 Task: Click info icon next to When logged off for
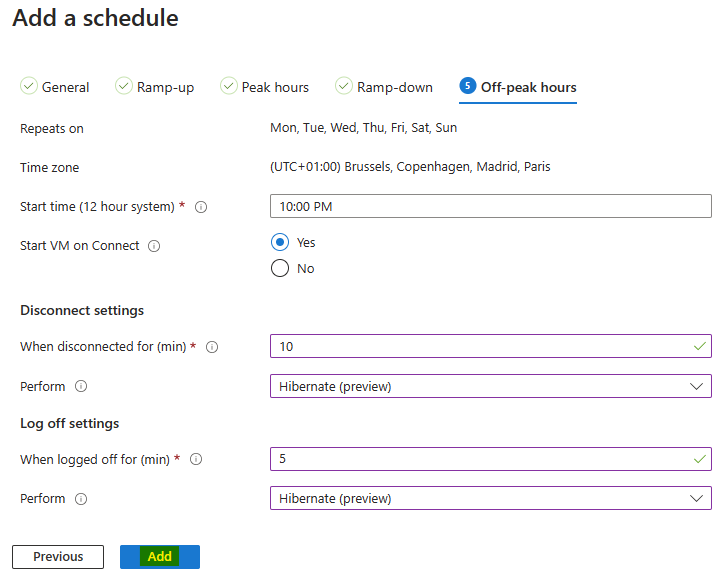196,459
